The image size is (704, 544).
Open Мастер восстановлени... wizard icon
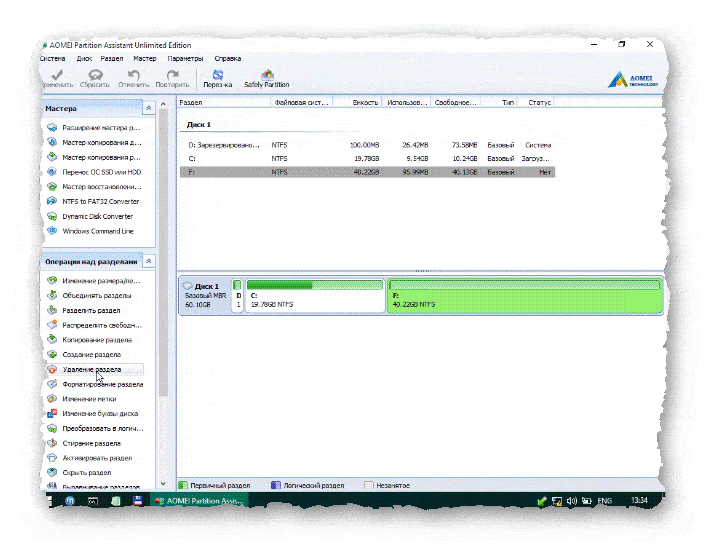coord(52,186)
